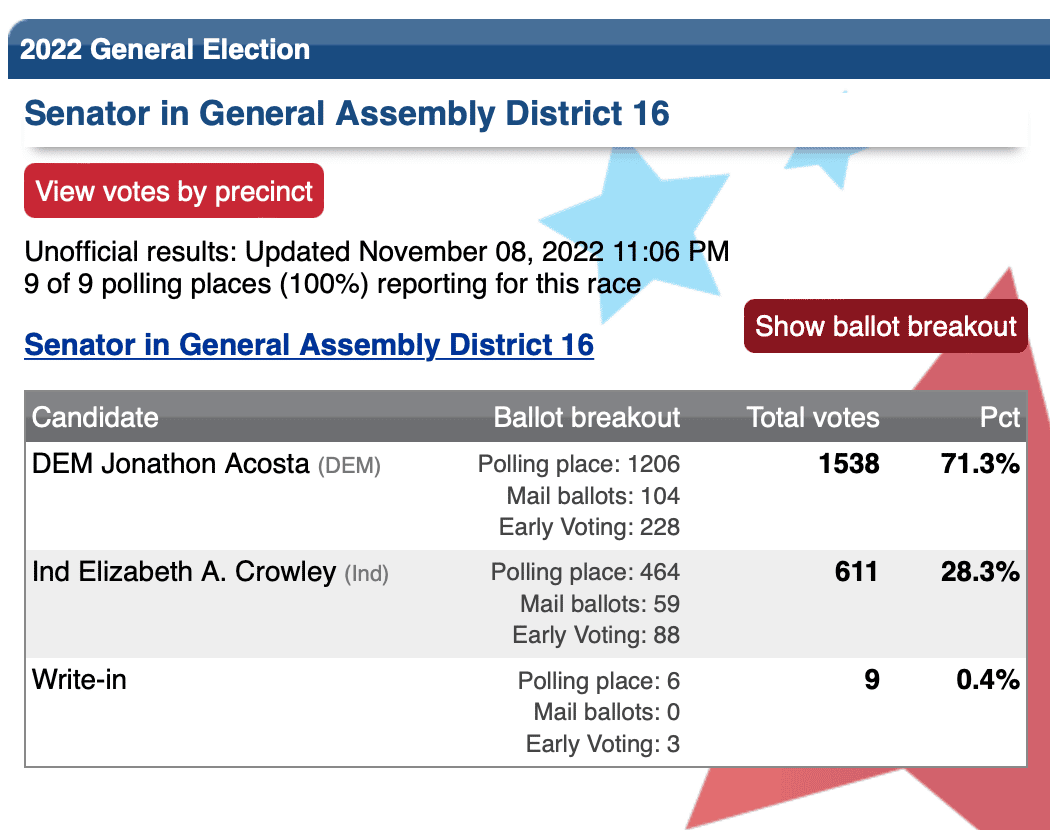The image size is (1050, 830).
Task: Select the DEM Jonathon Acosta candidate row
Action: pyautogui.click(x=526, y=496)
